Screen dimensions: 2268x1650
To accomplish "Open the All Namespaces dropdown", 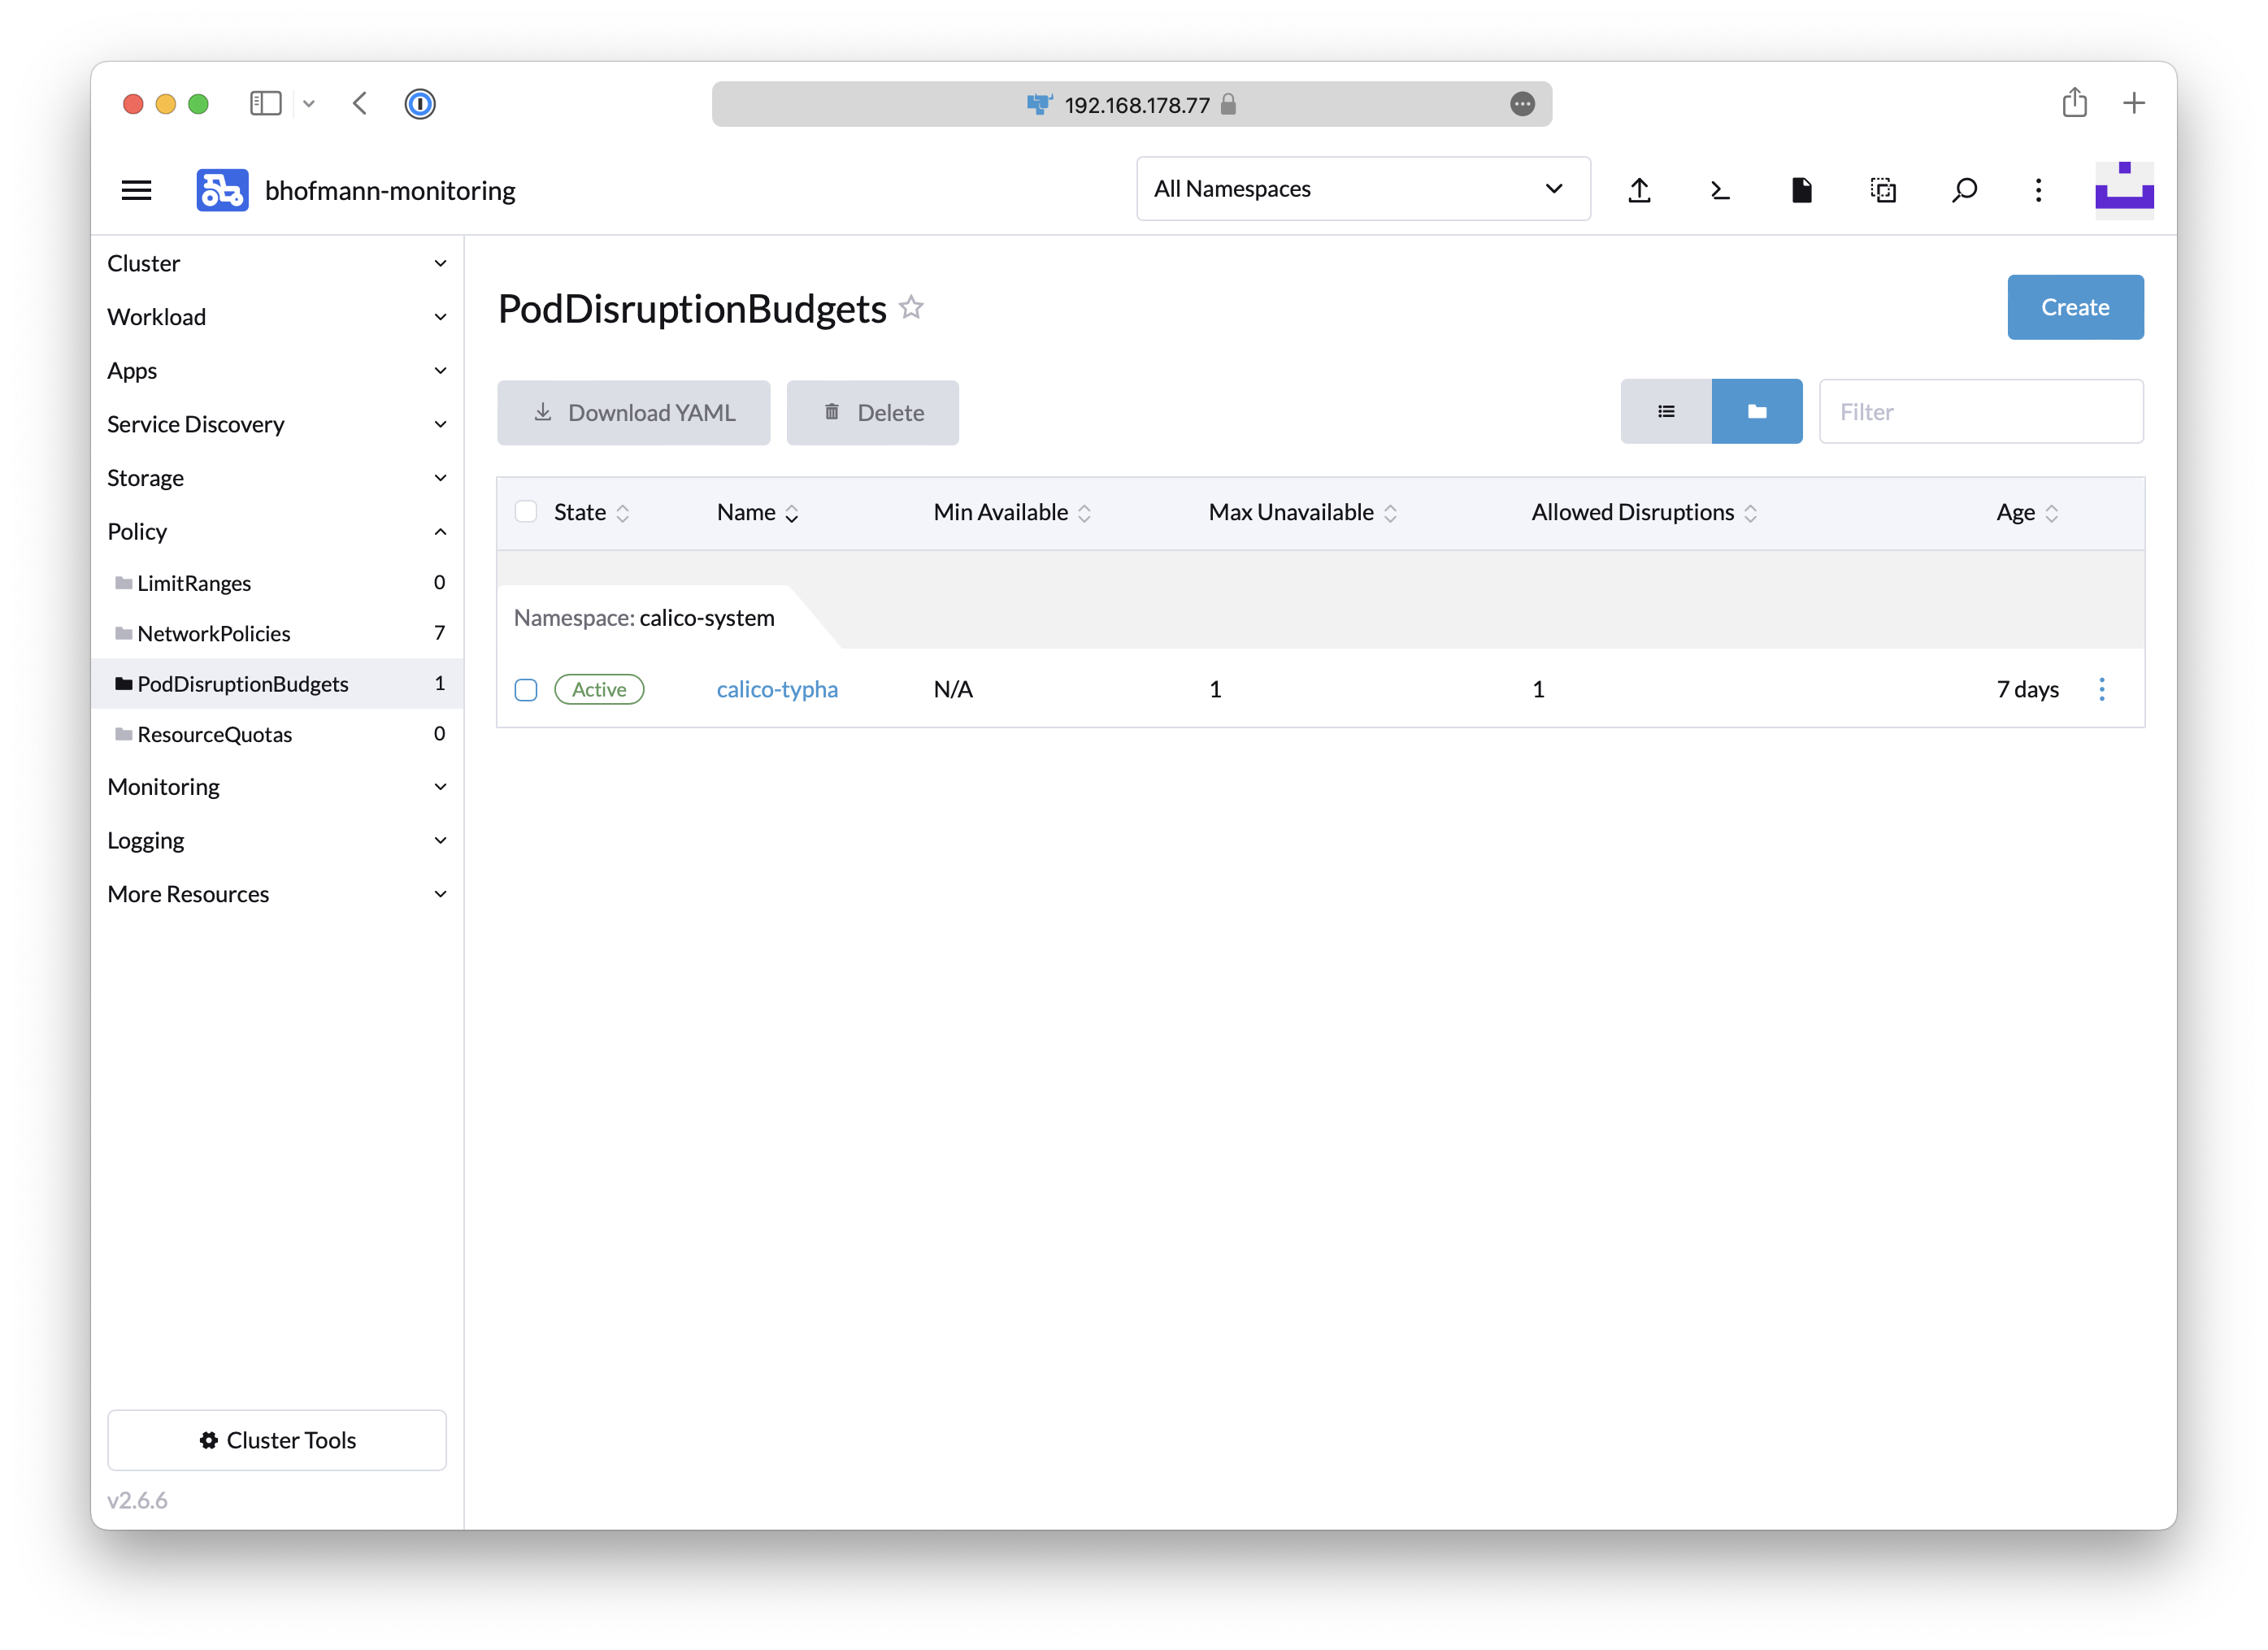I will tap(1363, 189).
